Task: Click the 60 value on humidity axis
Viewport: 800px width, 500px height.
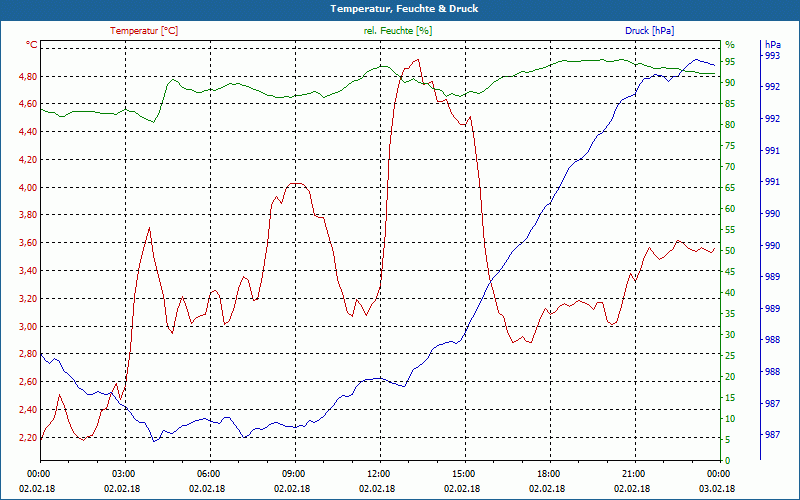Action: tap(730, 209)
